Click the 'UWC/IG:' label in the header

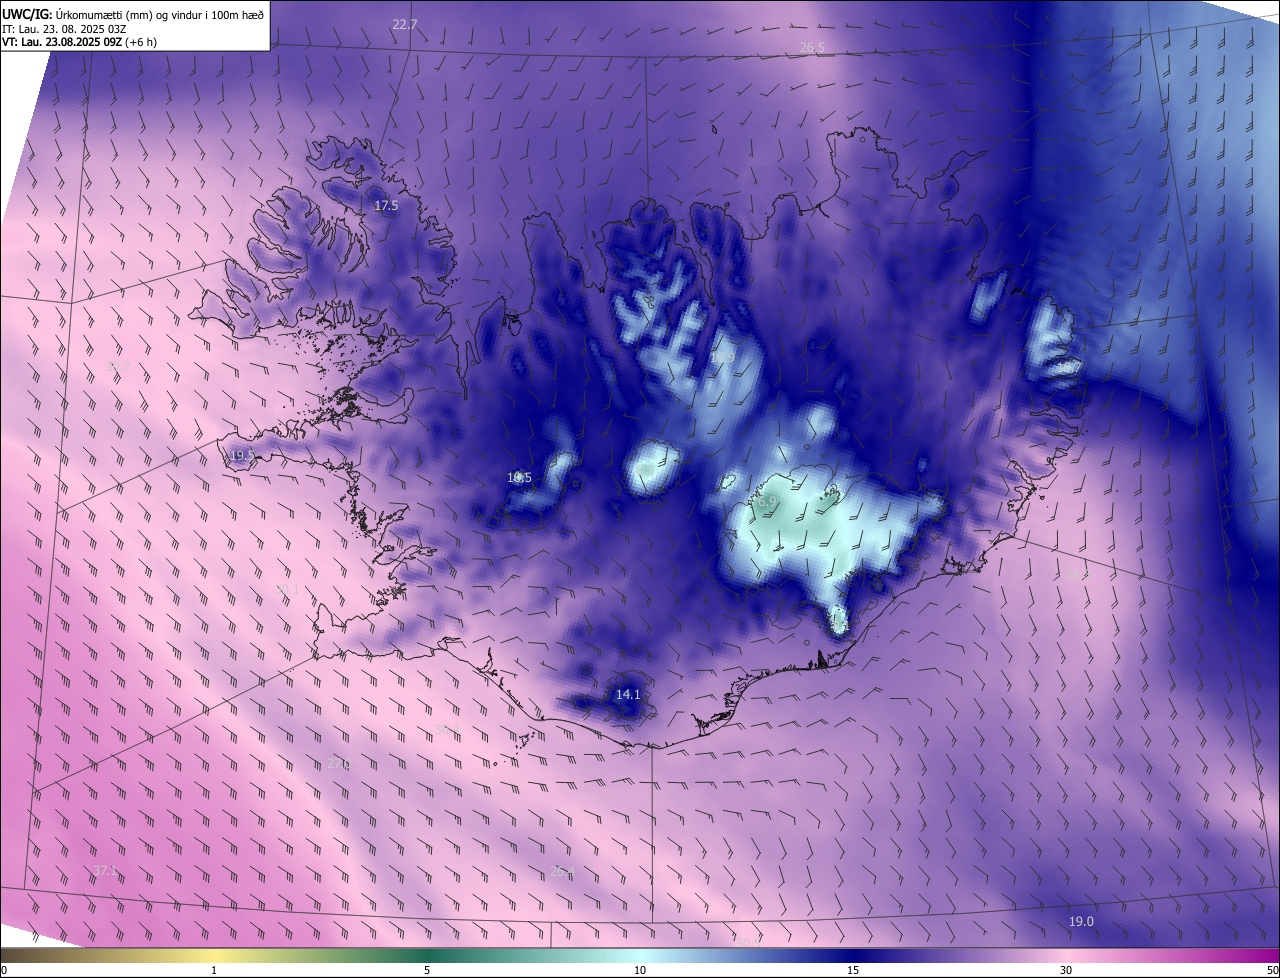click(27, 14)
